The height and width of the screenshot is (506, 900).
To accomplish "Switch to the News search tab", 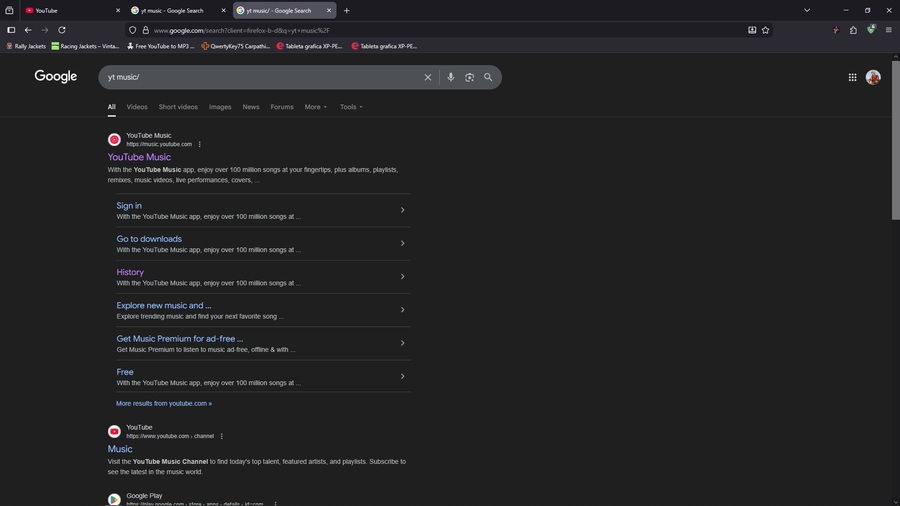I will 251,107.
